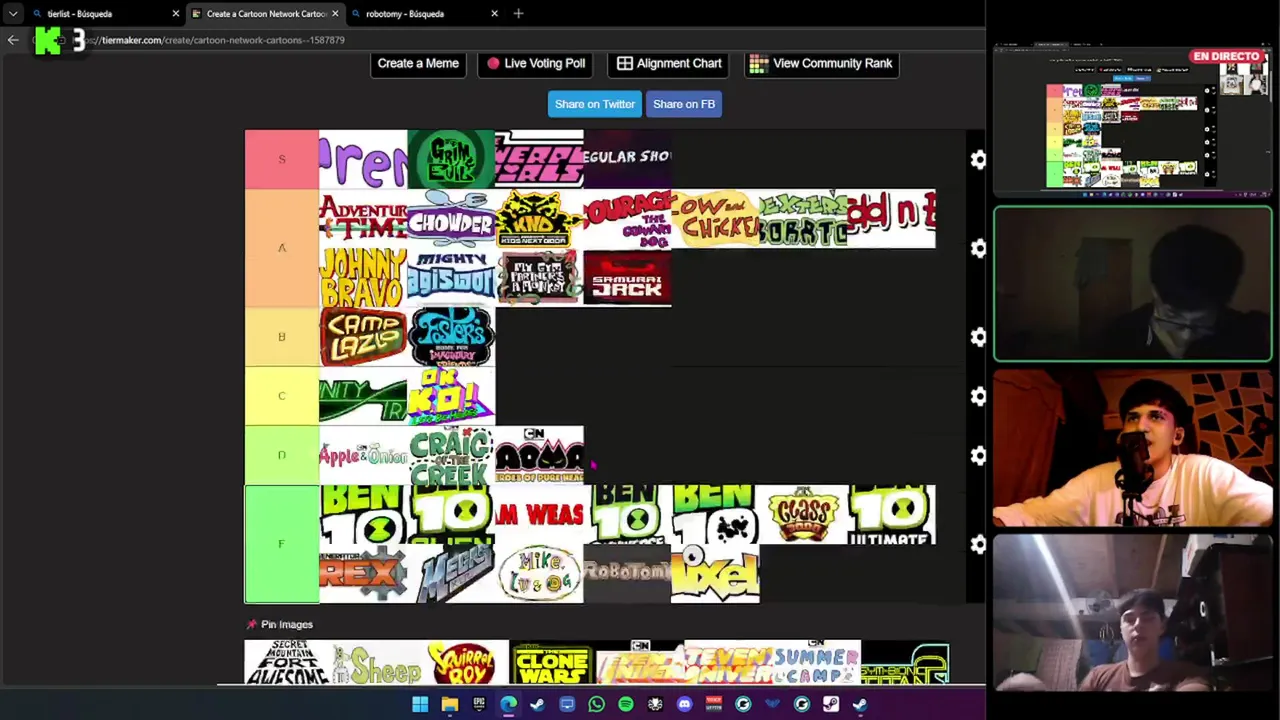Viewport: 1280px width, 720px height.
Task: Select the Foster's Home logo
Action: tap(451, 337)
